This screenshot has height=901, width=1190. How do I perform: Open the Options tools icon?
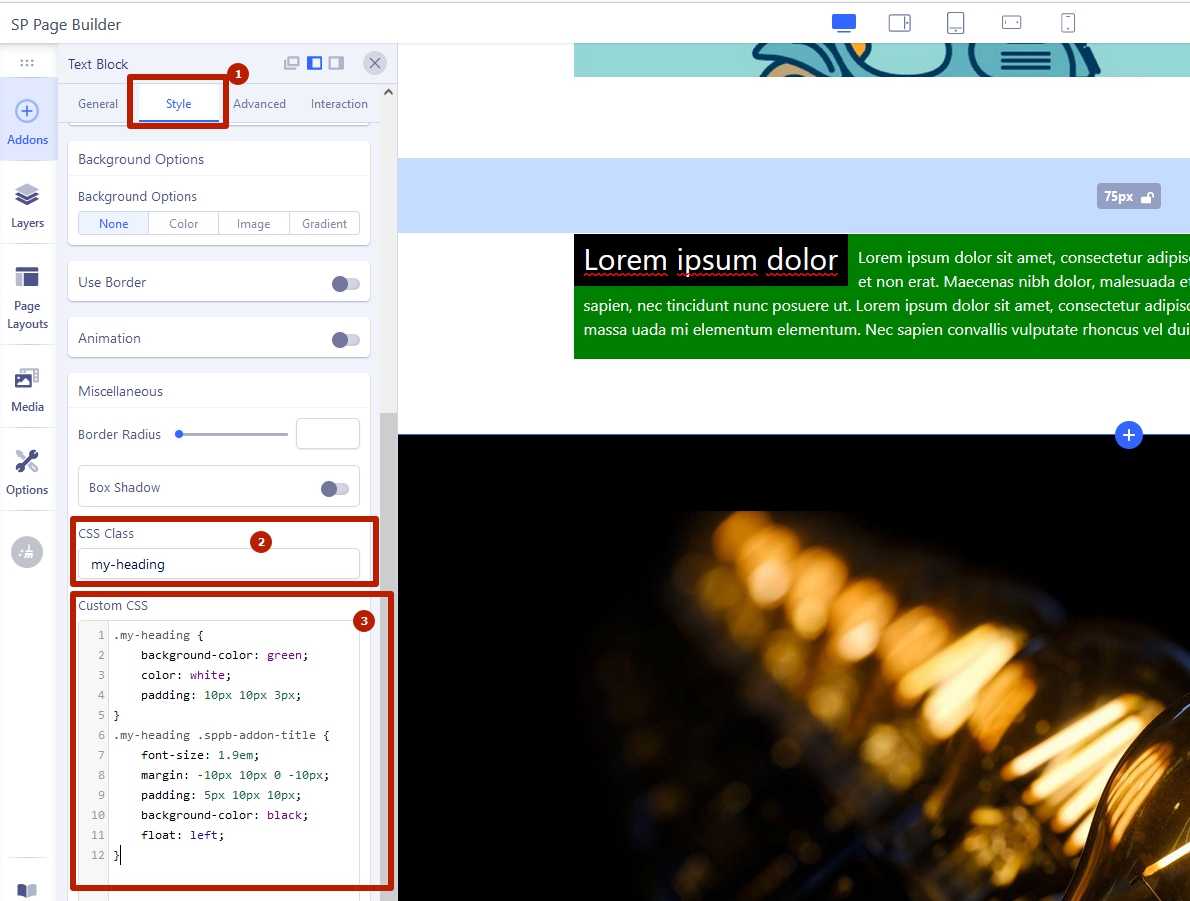point(27,471)
